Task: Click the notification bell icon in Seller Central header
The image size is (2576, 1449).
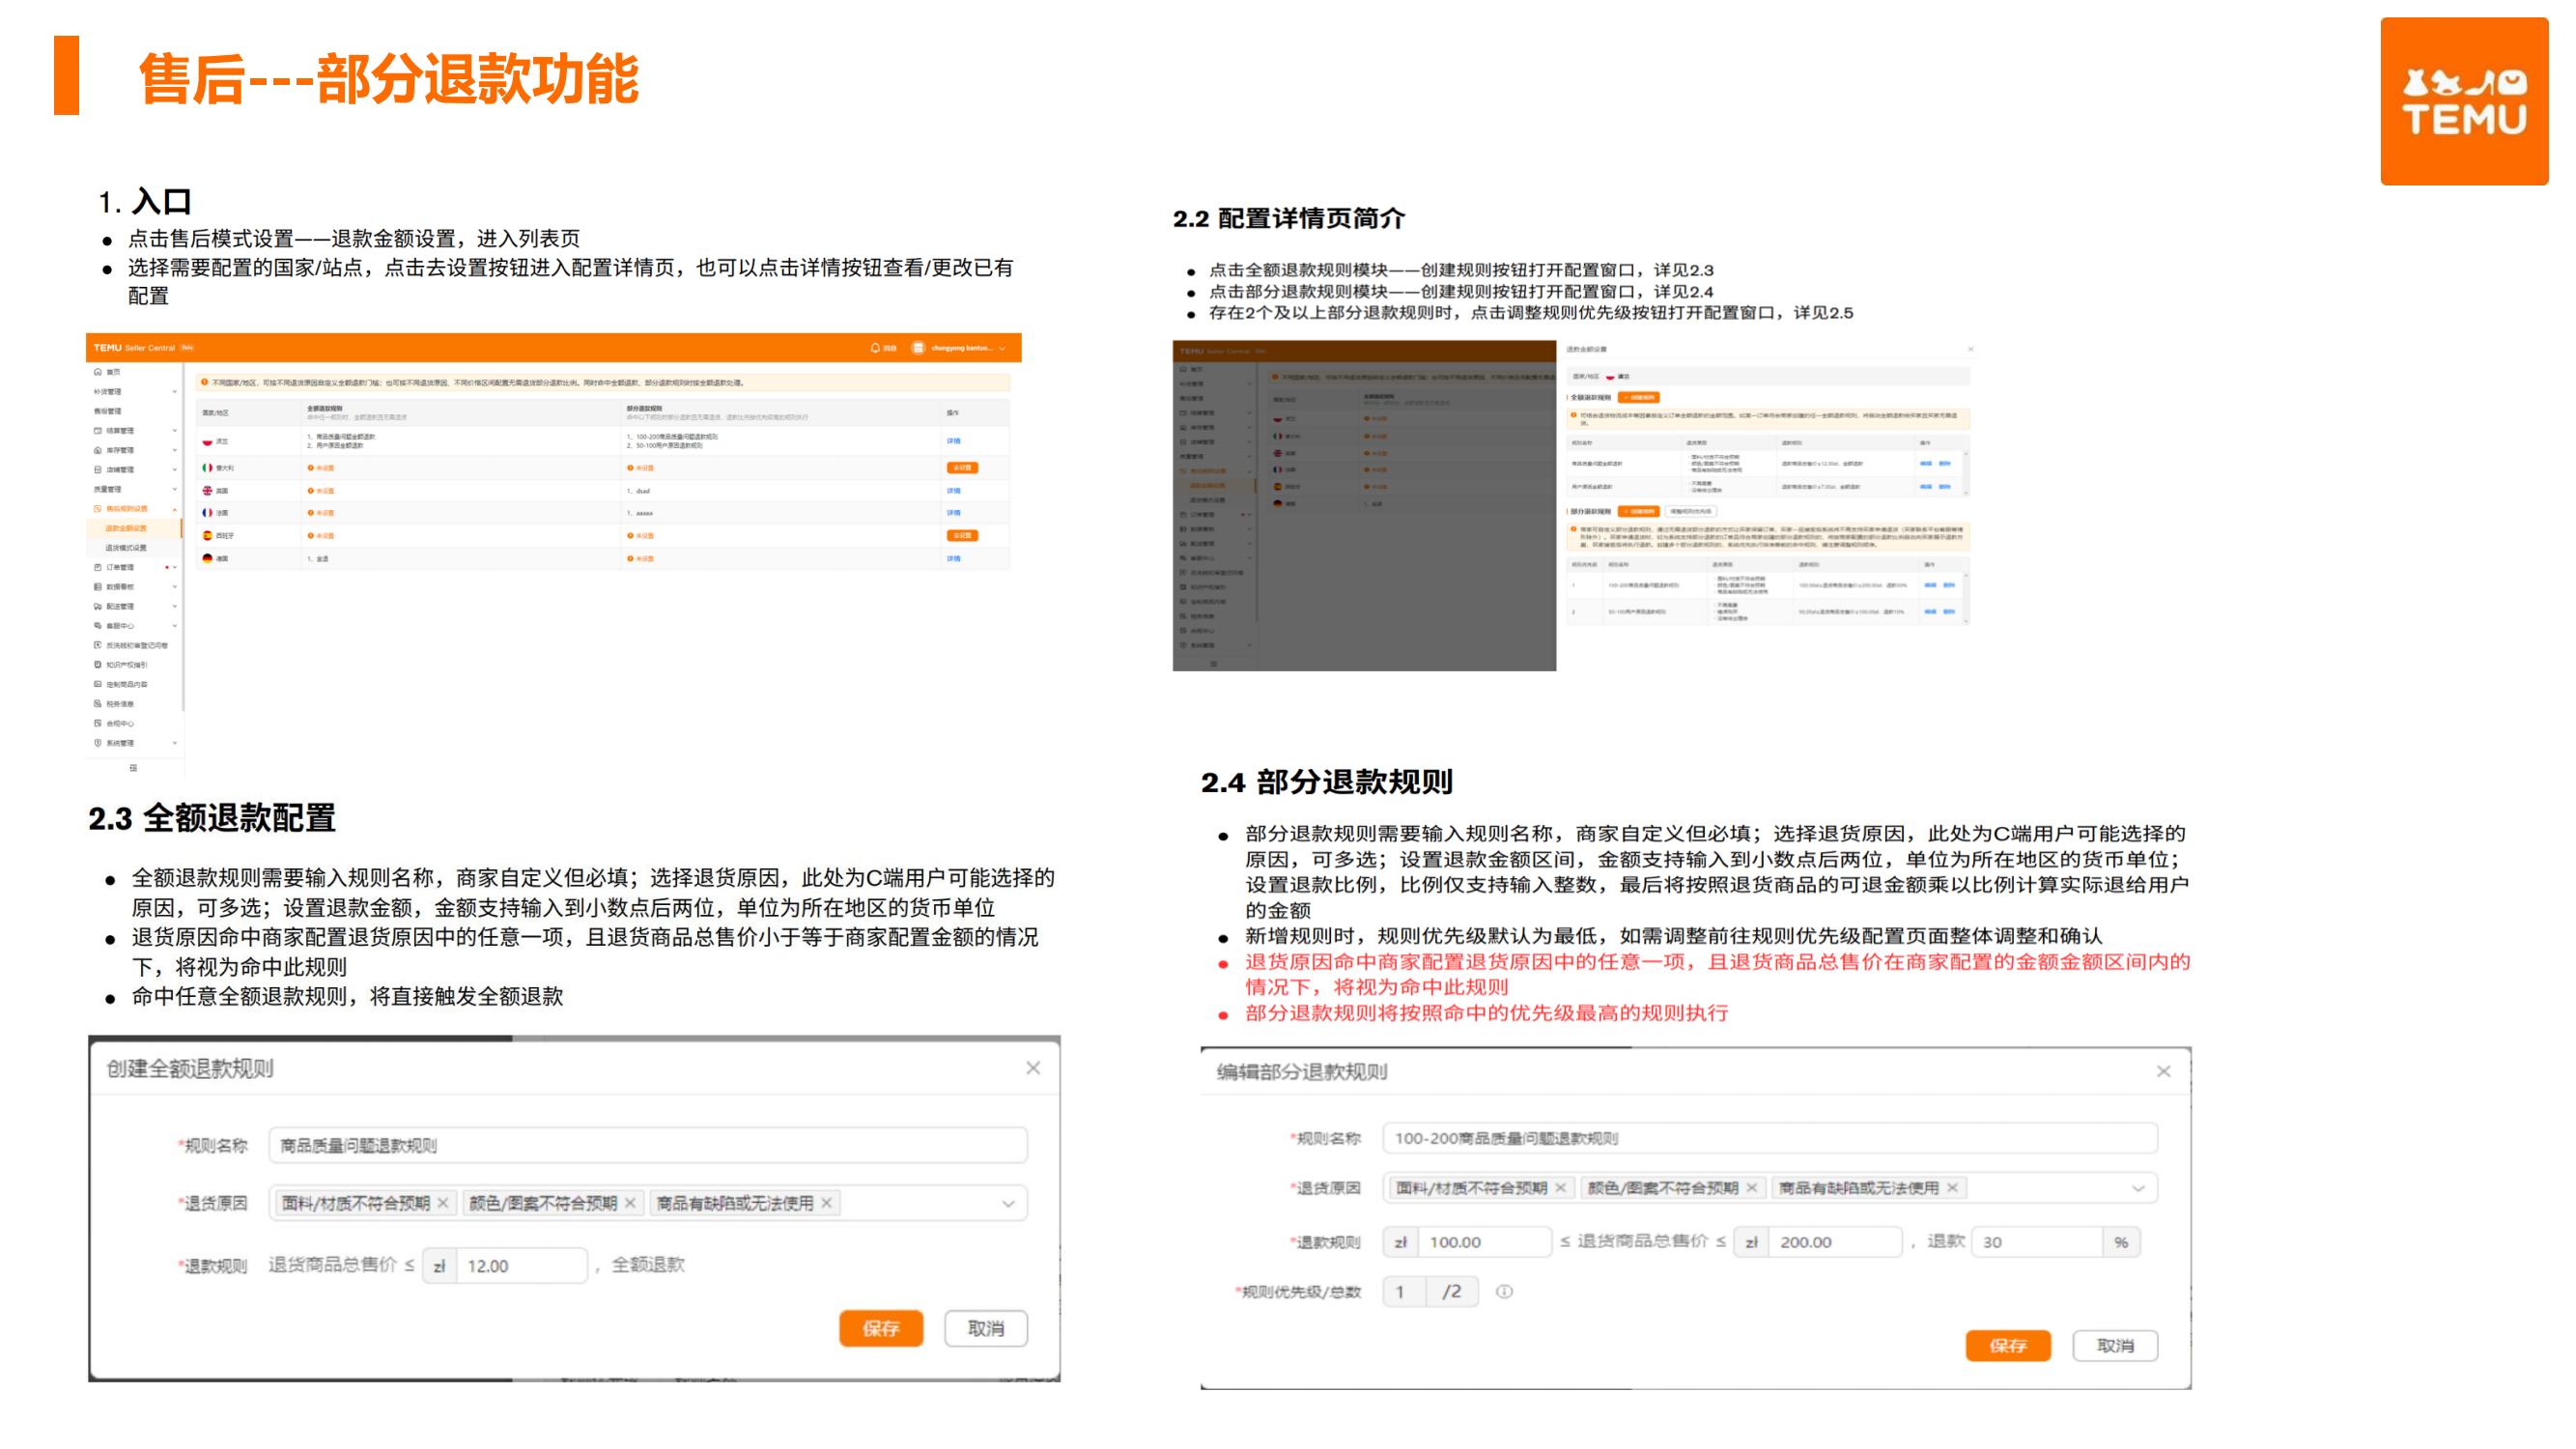Action: (x=875, y=348)
